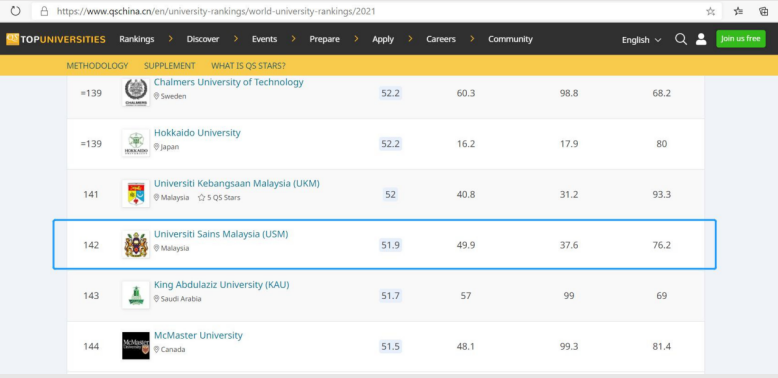
Task: Click the UKM crest logo
Action: click(135, 193)
